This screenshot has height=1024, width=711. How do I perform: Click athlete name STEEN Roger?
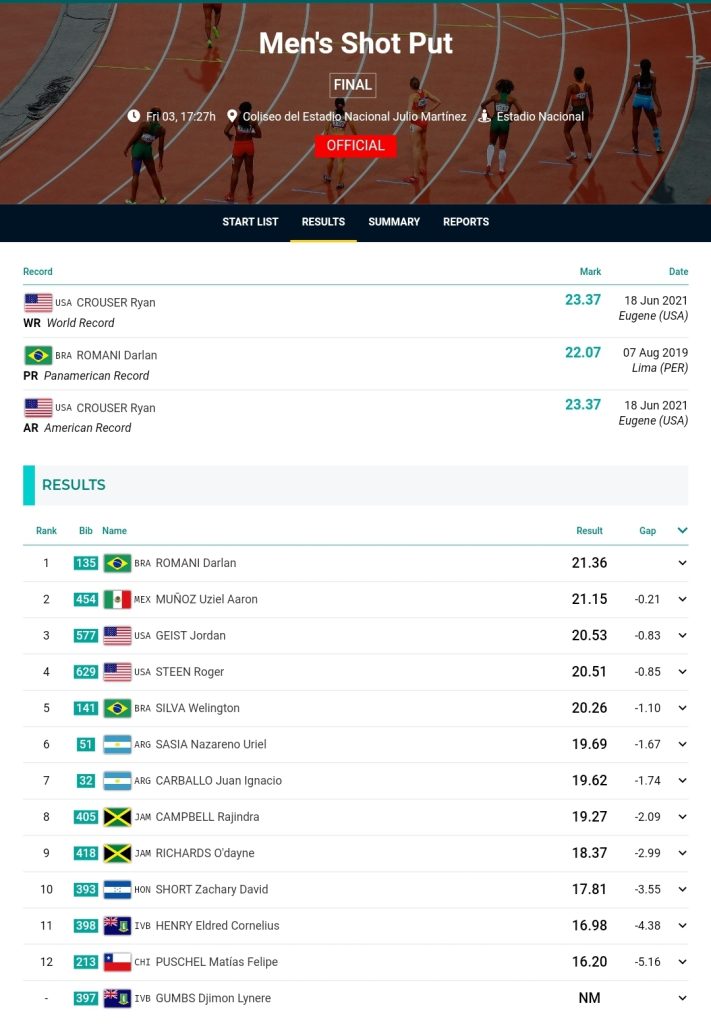189,672
